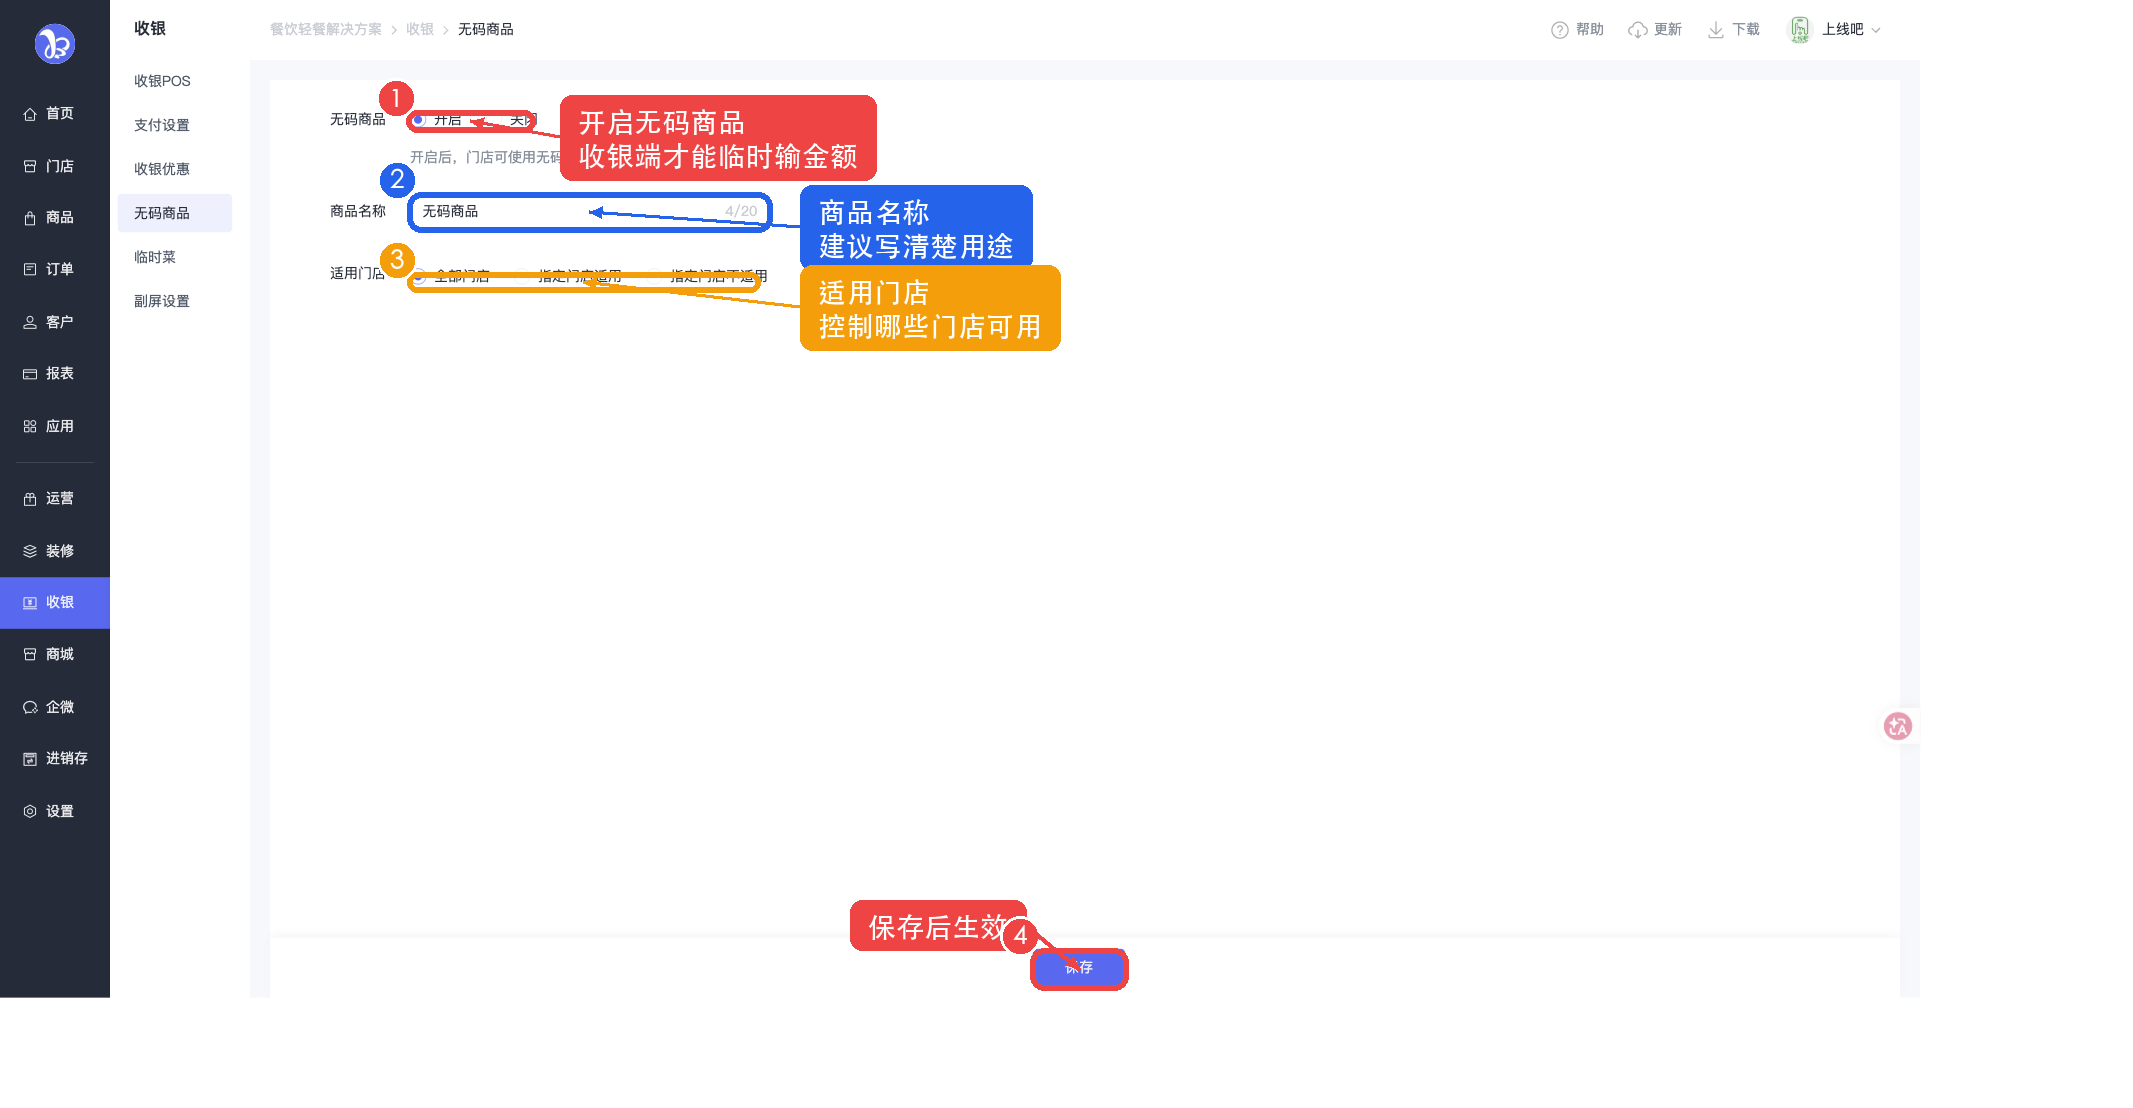The width and height of the screenshot is (2133, 1108).
Task: Go to 餐饮轻餐解决方案 breadcrumb
Action: point(326,30)
